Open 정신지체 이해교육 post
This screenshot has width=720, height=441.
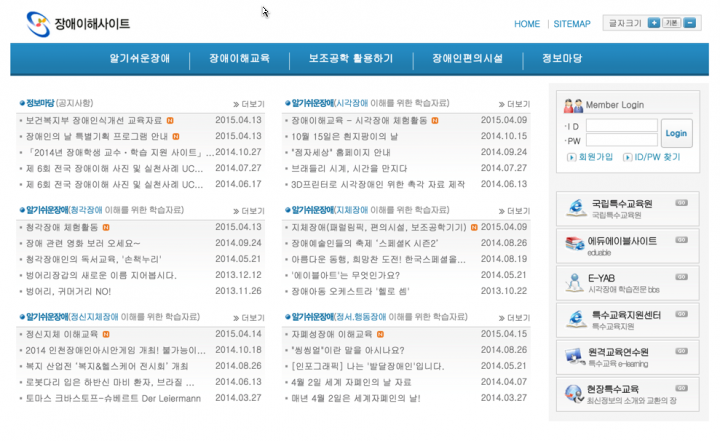click(x=62, y=334)
